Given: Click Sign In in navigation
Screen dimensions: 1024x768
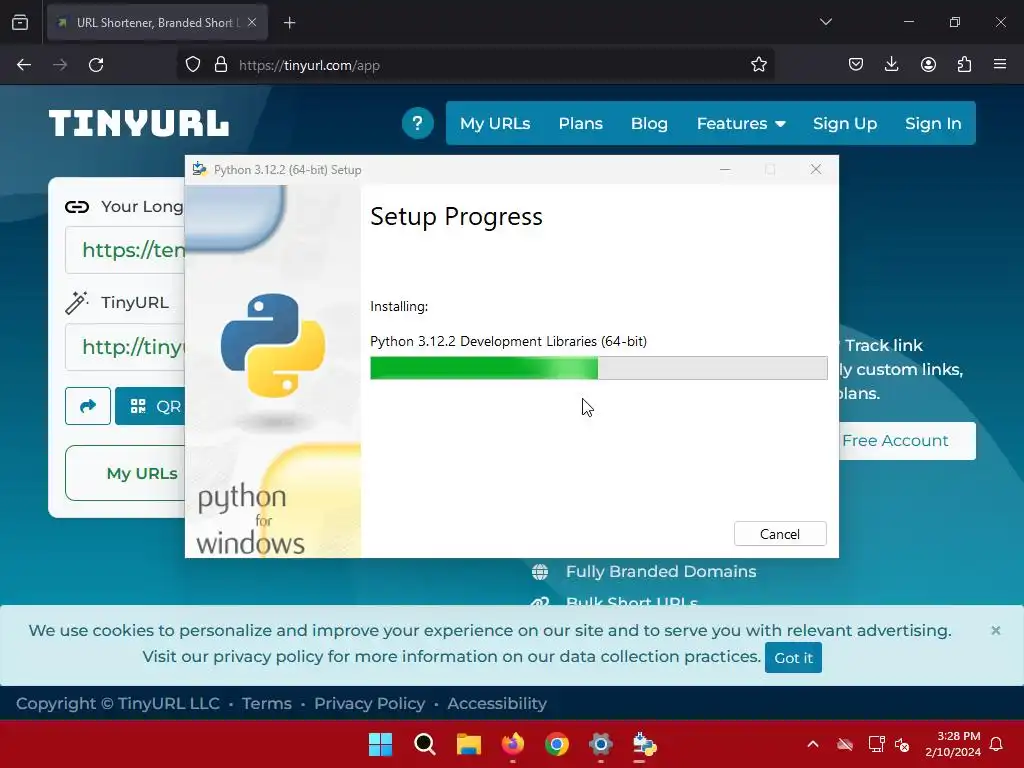Looking at the screenshot, I should click(x=933, y=123).
